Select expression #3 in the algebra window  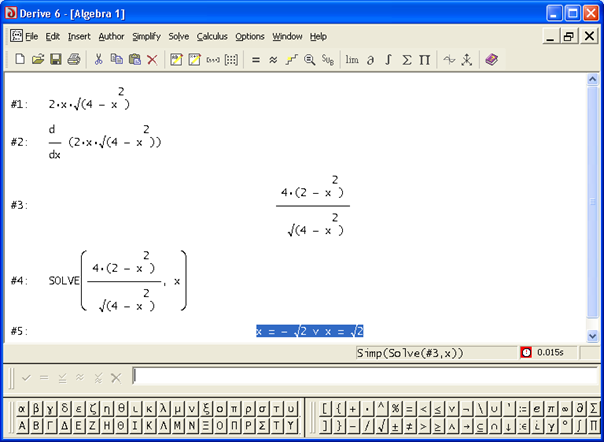pos(312,206)
